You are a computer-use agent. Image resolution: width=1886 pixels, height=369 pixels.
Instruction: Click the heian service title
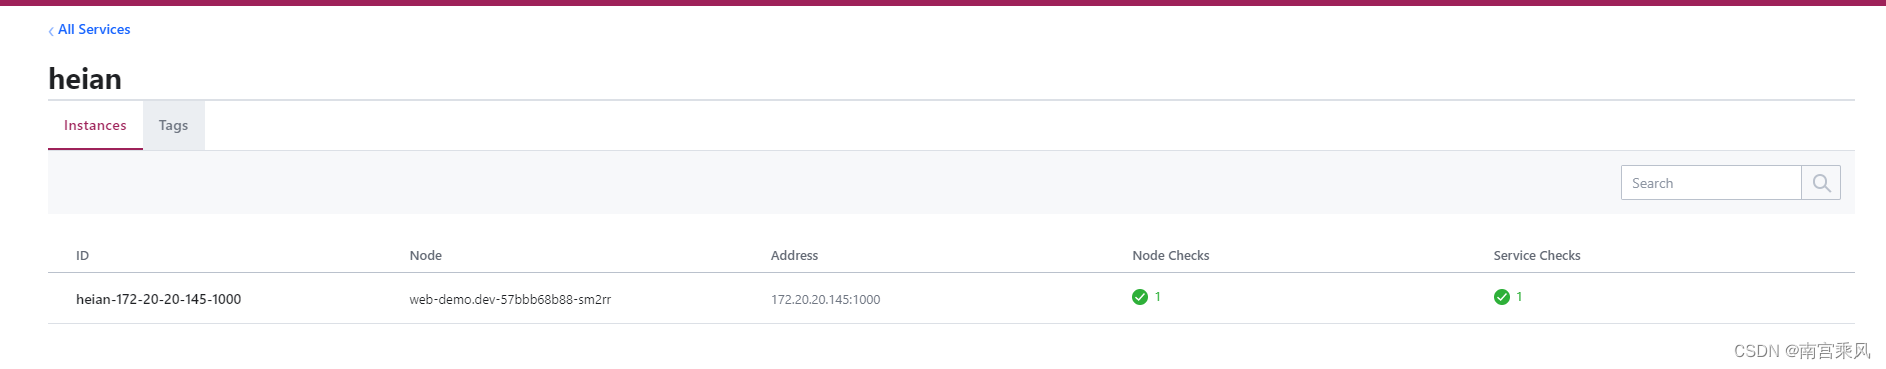point(85,79)
